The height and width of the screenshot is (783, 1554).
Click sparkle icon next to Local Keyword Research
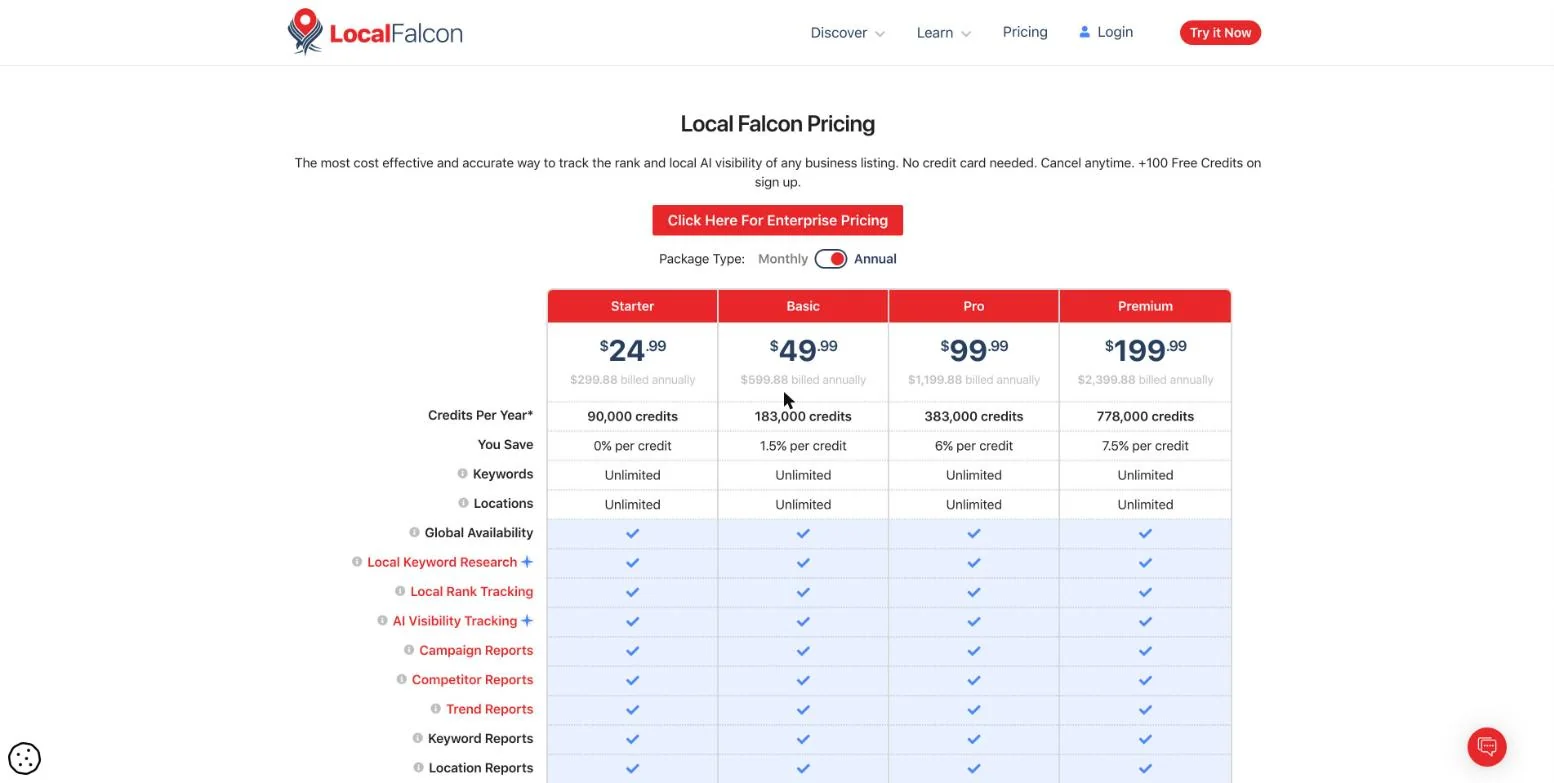click(x=527, y=562)
